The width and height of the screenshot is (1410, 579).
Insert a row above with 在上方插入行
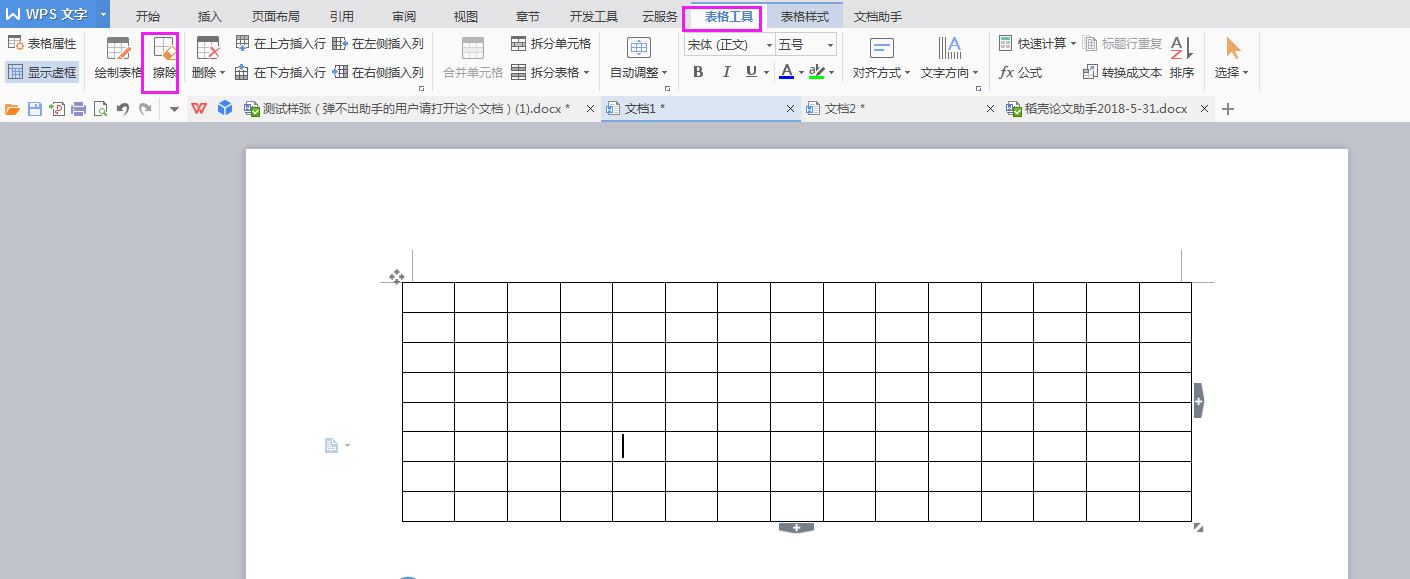pyautogui.click(x=281, y=44)
